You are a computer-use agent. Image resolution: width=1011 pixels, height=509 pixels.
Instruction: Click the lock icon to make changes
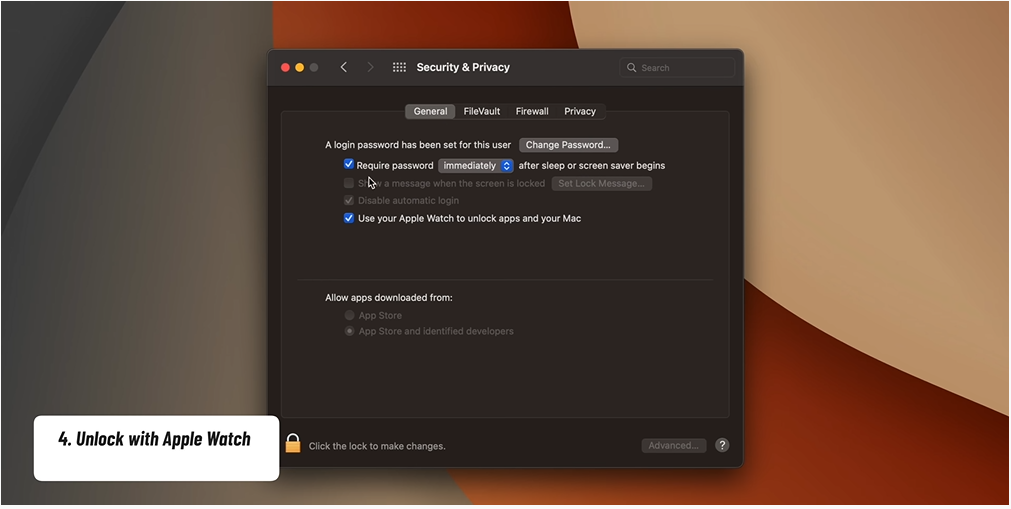[x=293, y=444]
